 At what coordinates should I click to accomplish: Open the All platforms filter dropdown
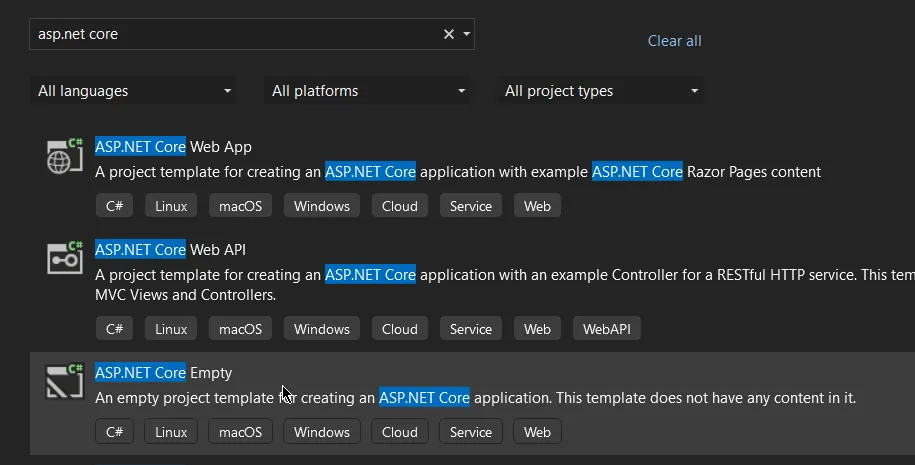(367, 91)
